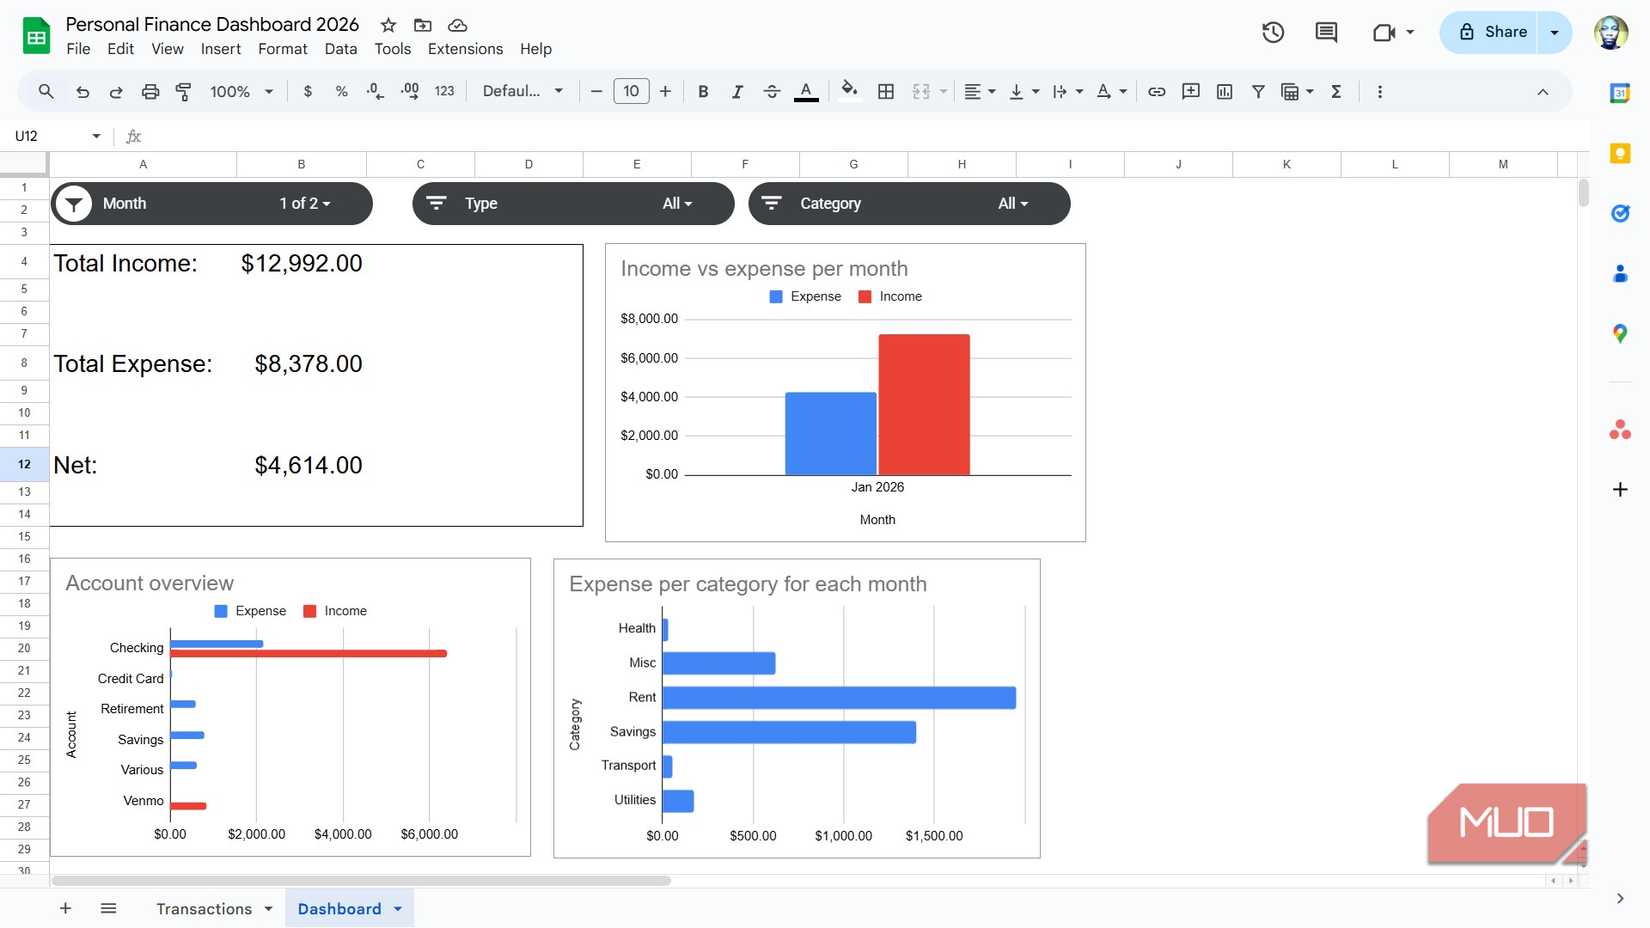Open the comments panel icon
The image size is (1650, 928).
tap(1326, 32)
